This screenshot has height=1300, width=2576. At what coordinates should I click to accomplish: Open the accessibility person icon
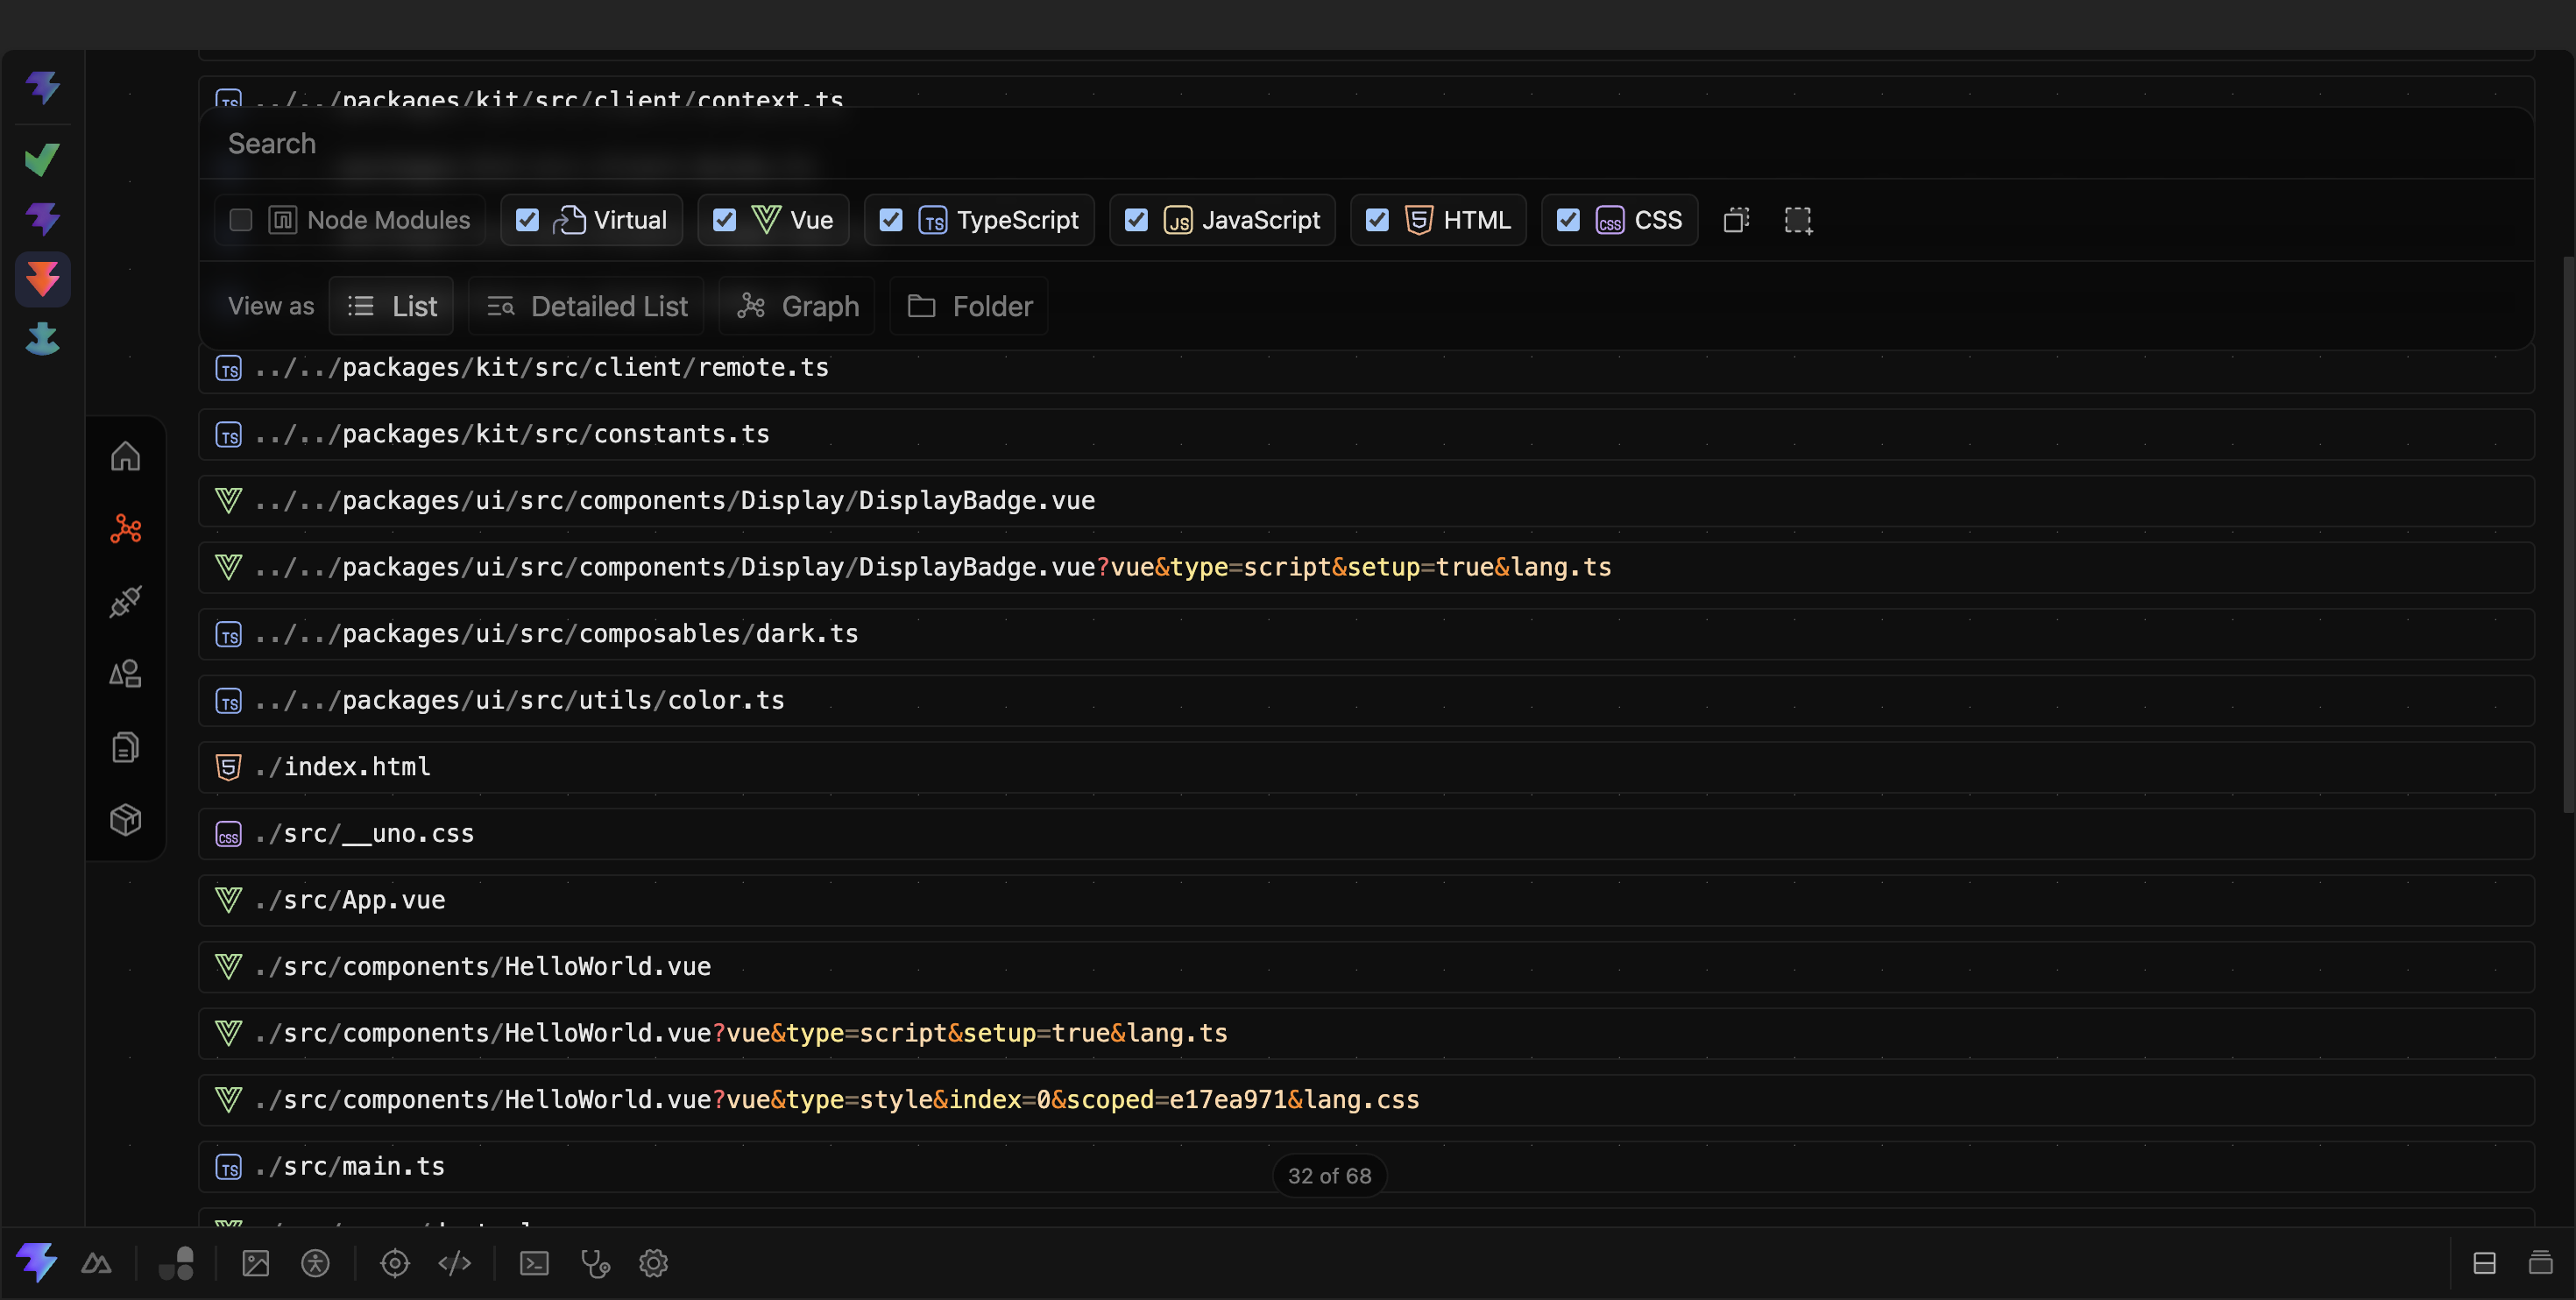[x=315, y=1263]
